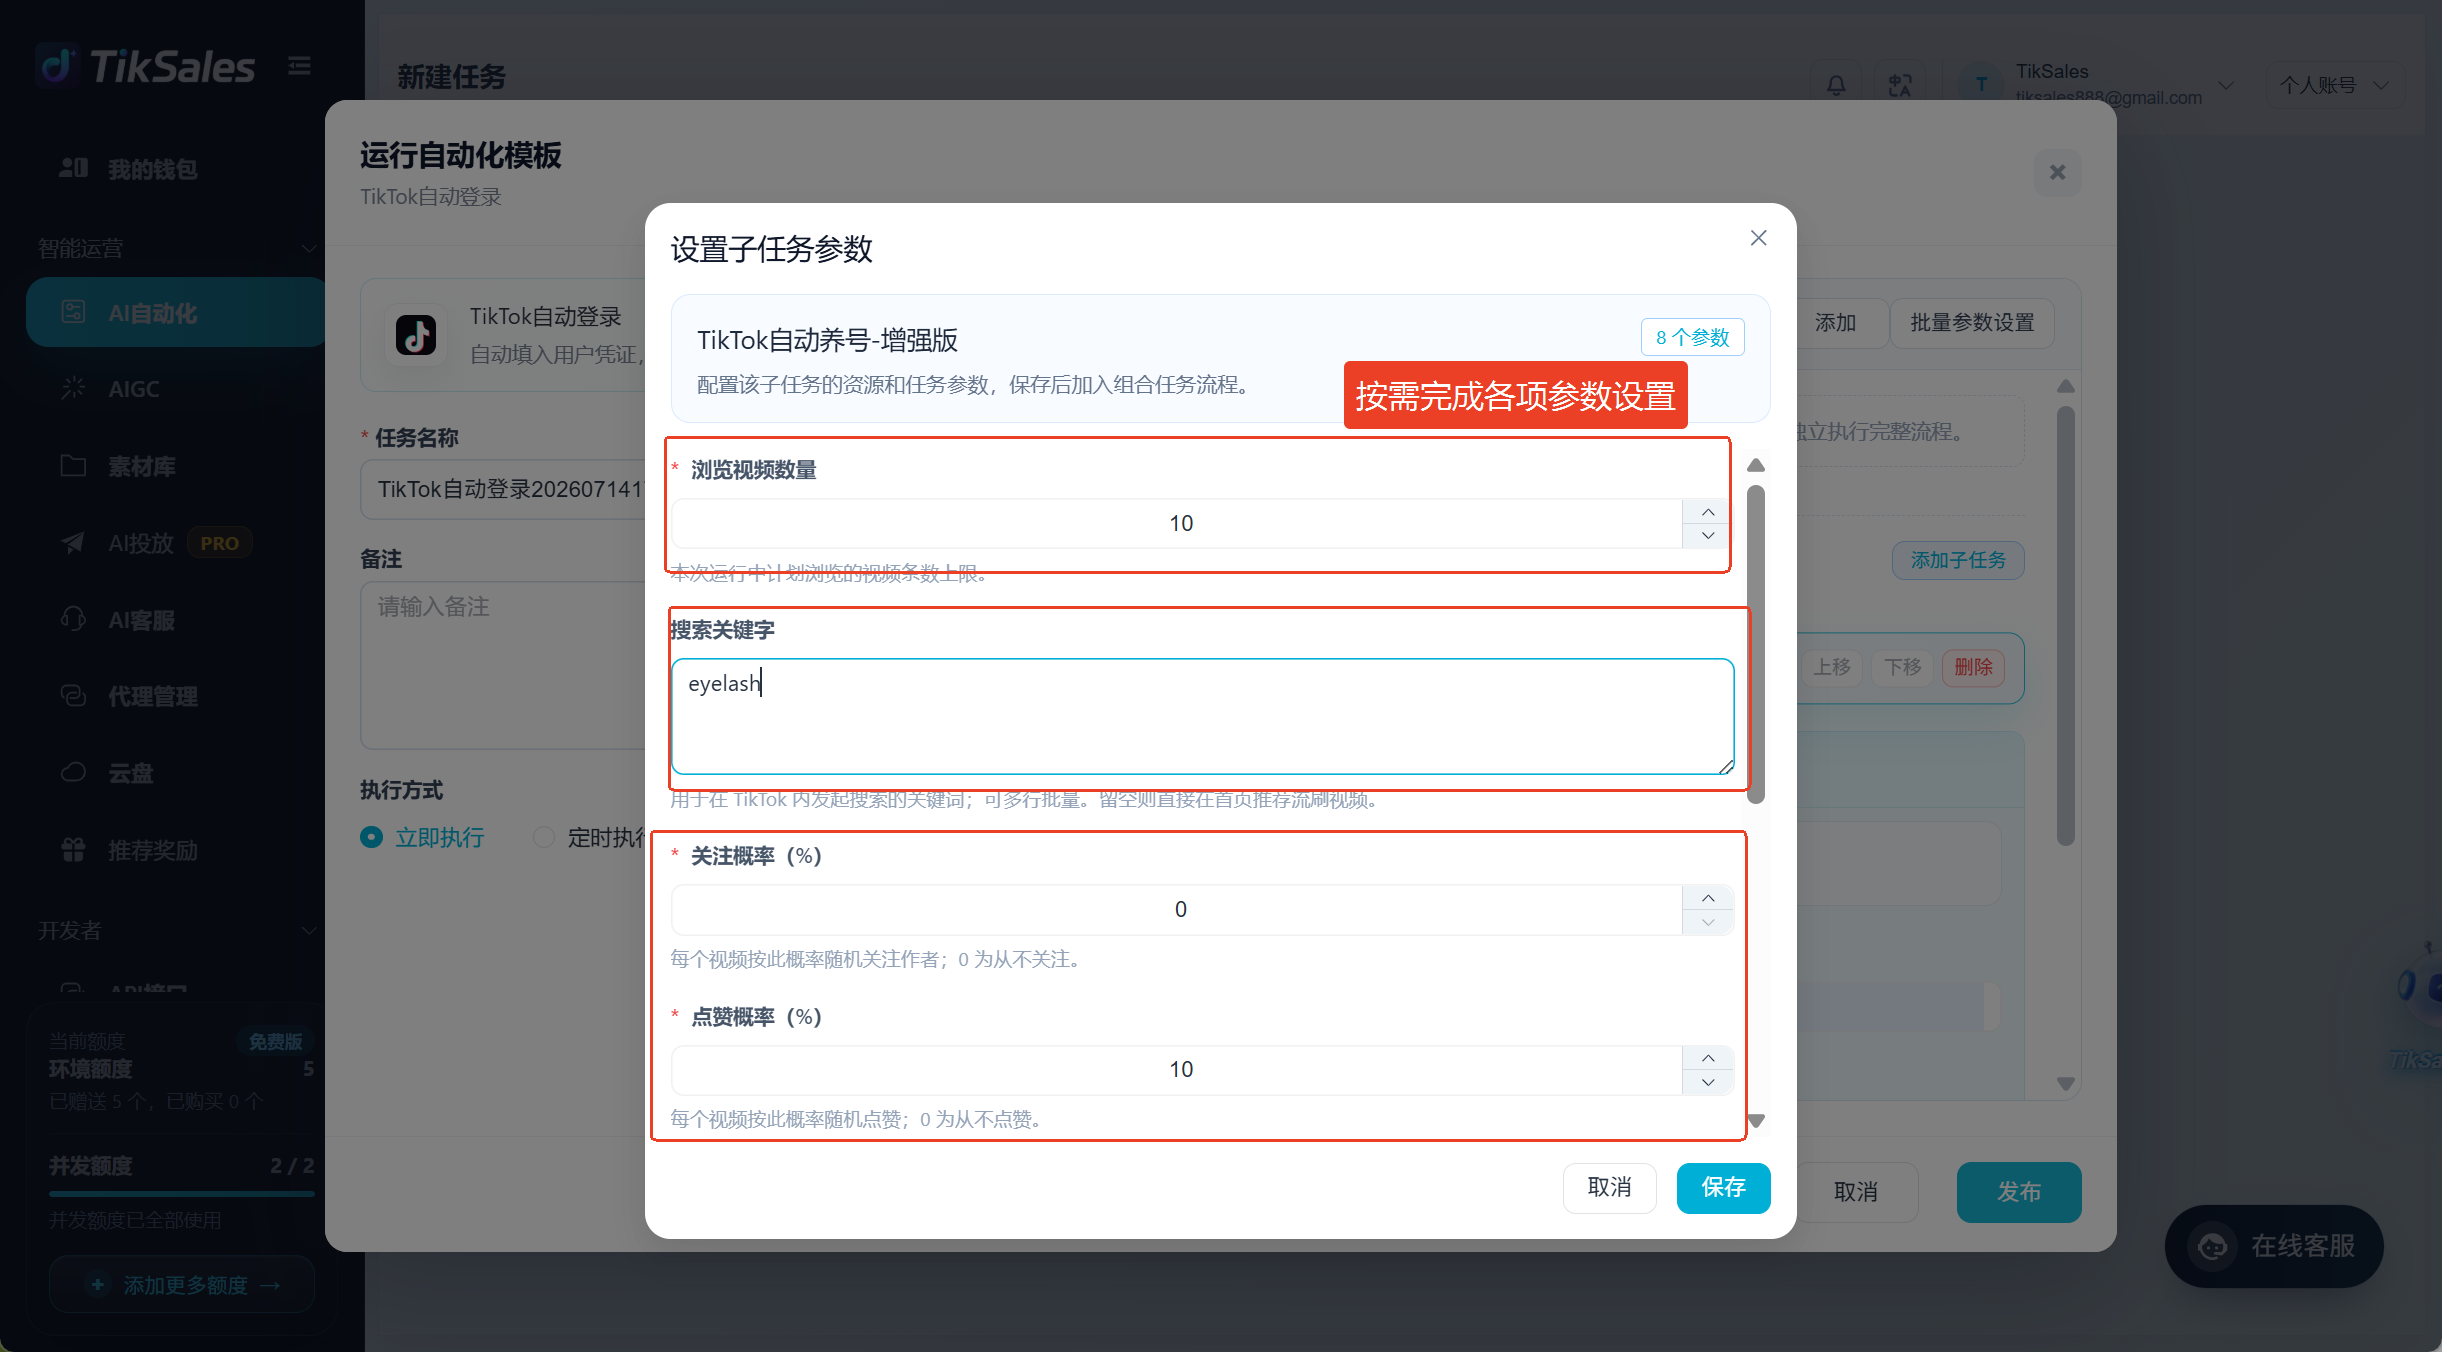Click the 在线客服 chat icon
Viewport: 2442px width, 1352px height.
pyautogui.click(x=2212, y=1246)
